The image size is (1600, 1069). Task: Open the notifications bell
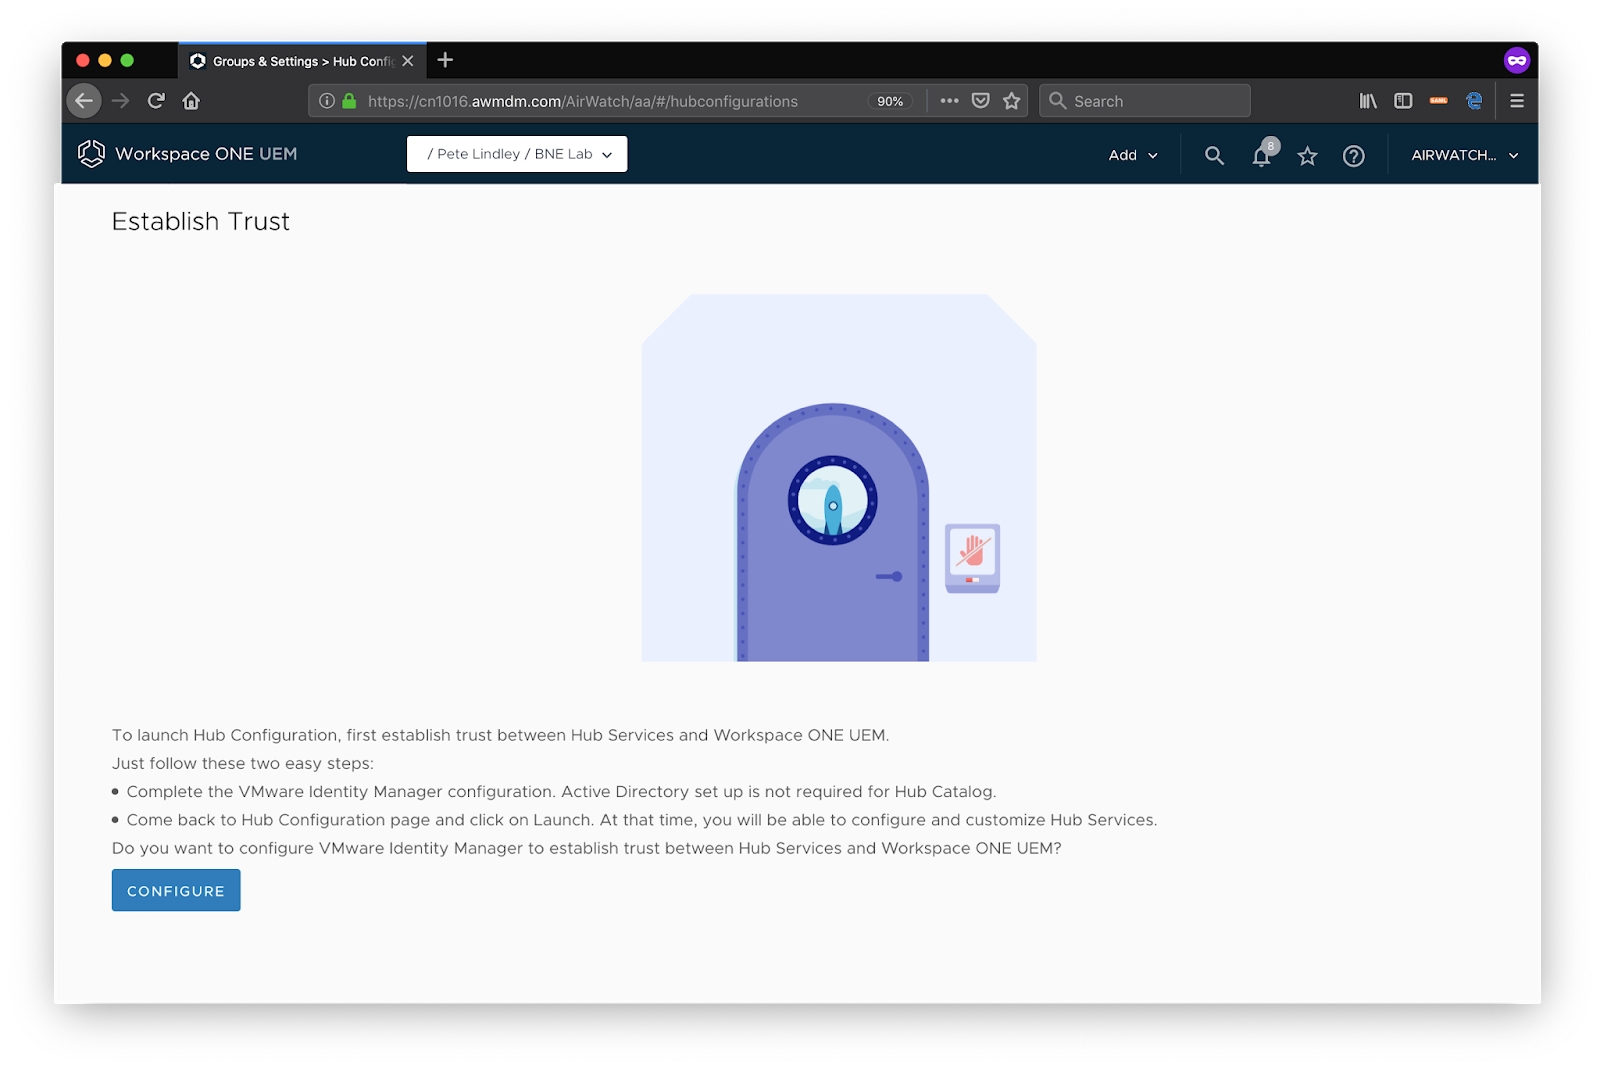1263,155
